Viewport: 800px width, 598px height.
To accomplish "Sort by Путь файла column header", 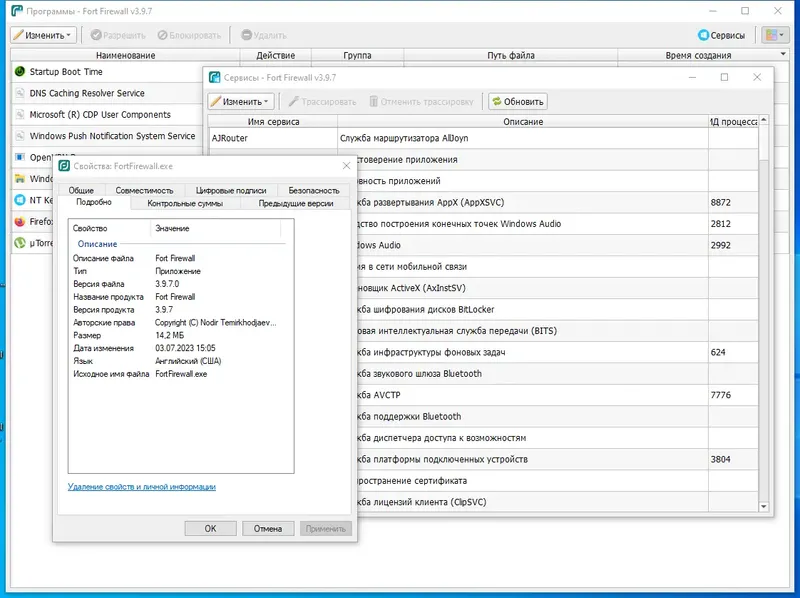I will [x=511, y=55].
